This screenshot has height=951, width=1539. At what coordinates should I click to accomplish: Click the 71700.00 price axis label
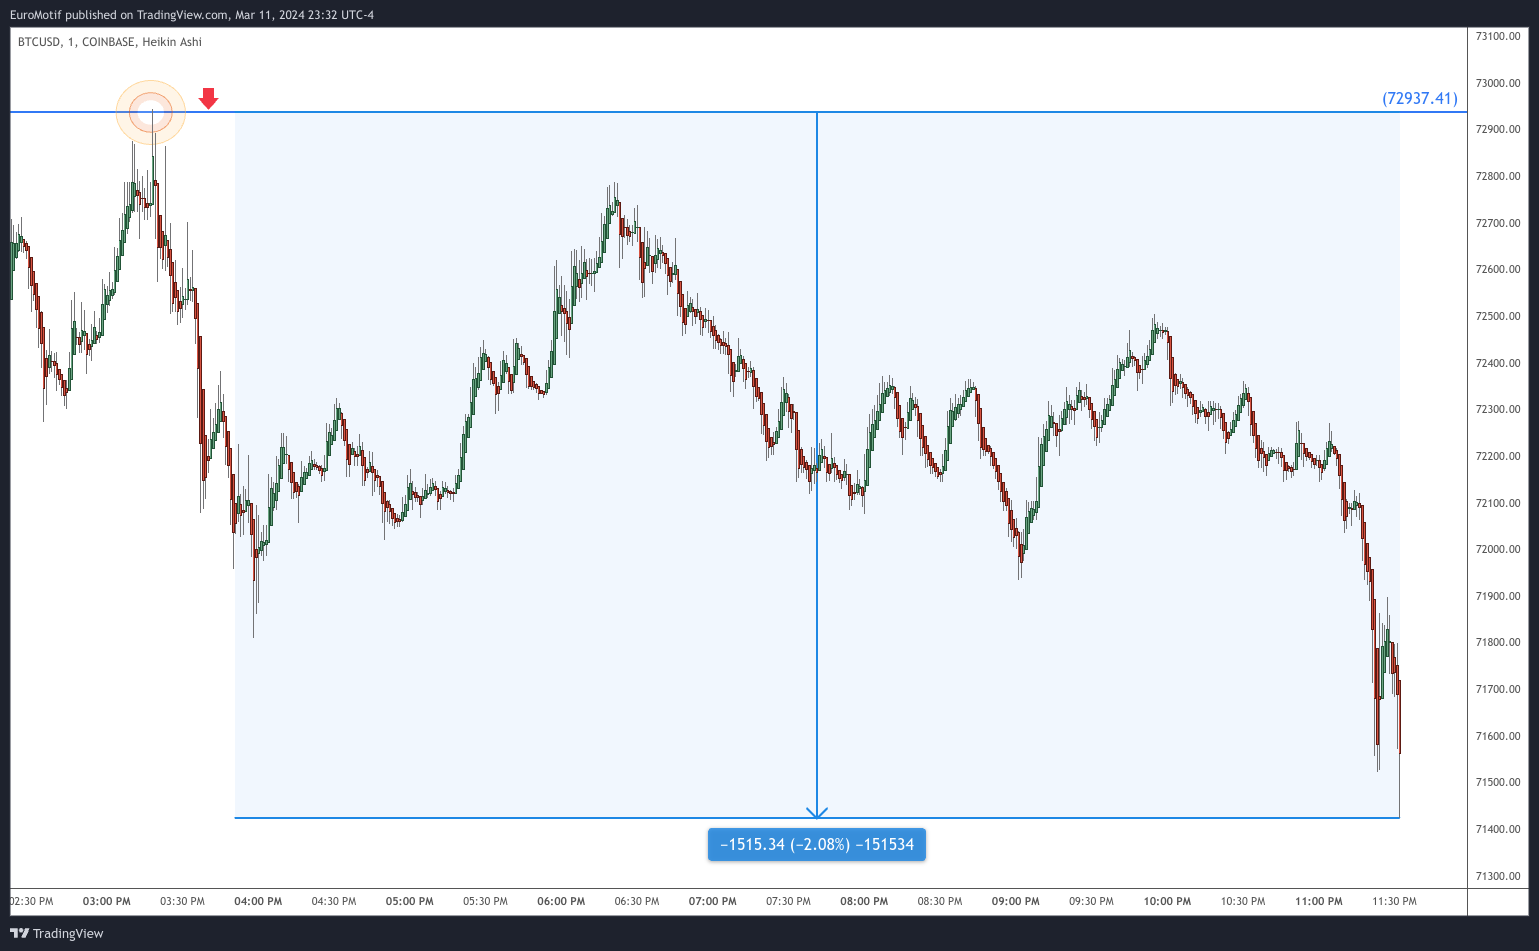coord(1498,689)
